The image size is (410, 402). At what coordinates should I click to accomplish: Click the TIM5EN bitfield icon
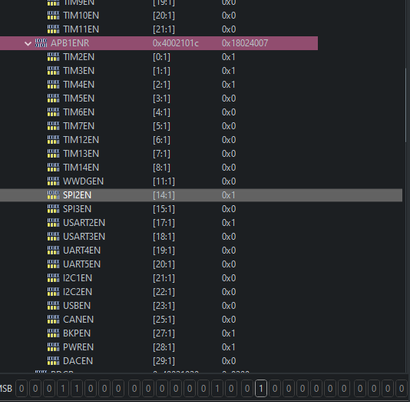(53, 99)
